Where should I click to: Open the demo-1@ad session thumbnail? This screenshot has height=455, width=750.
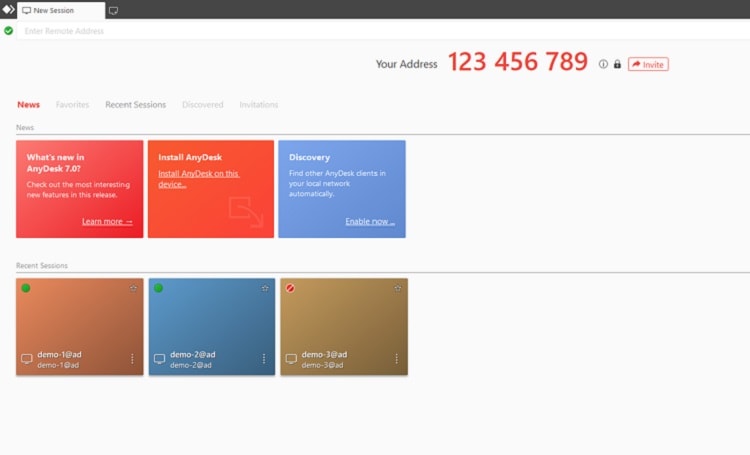[79, 327]
